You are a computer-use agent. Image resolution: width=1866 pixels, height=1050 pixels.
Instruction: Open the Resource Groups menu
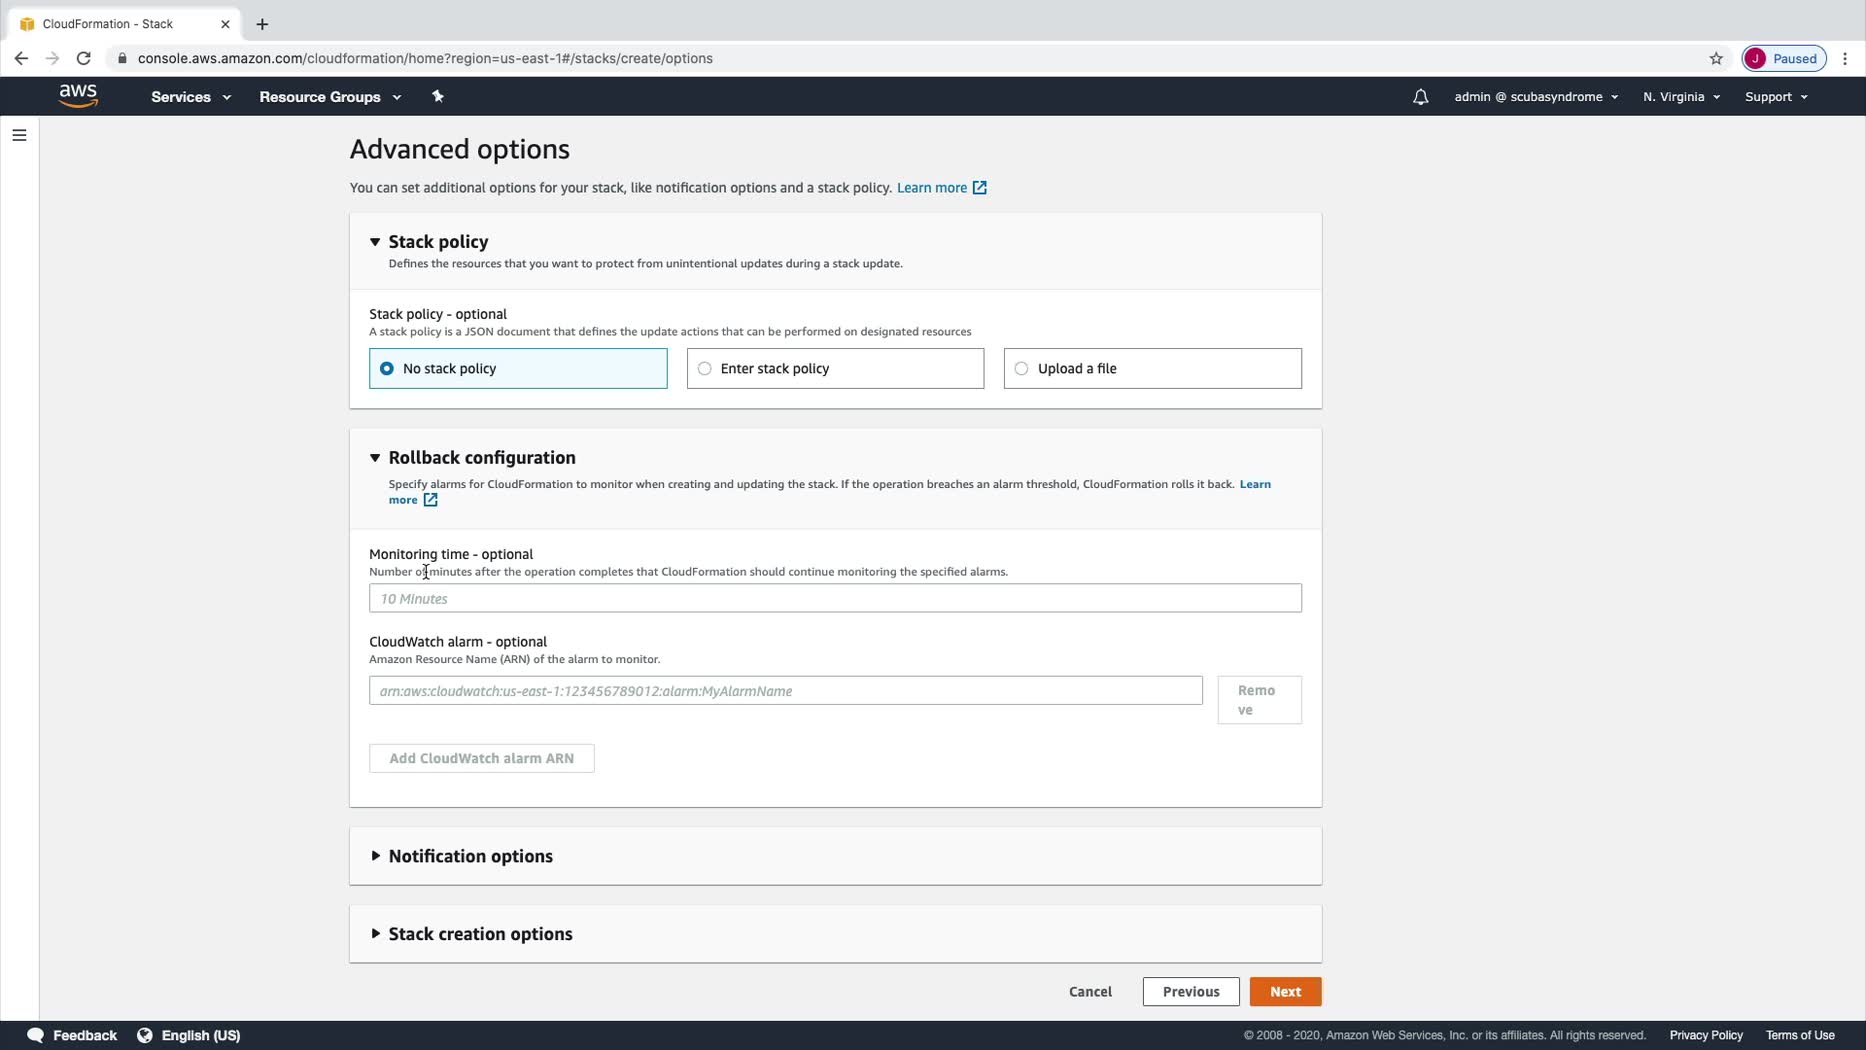(329, 97)
